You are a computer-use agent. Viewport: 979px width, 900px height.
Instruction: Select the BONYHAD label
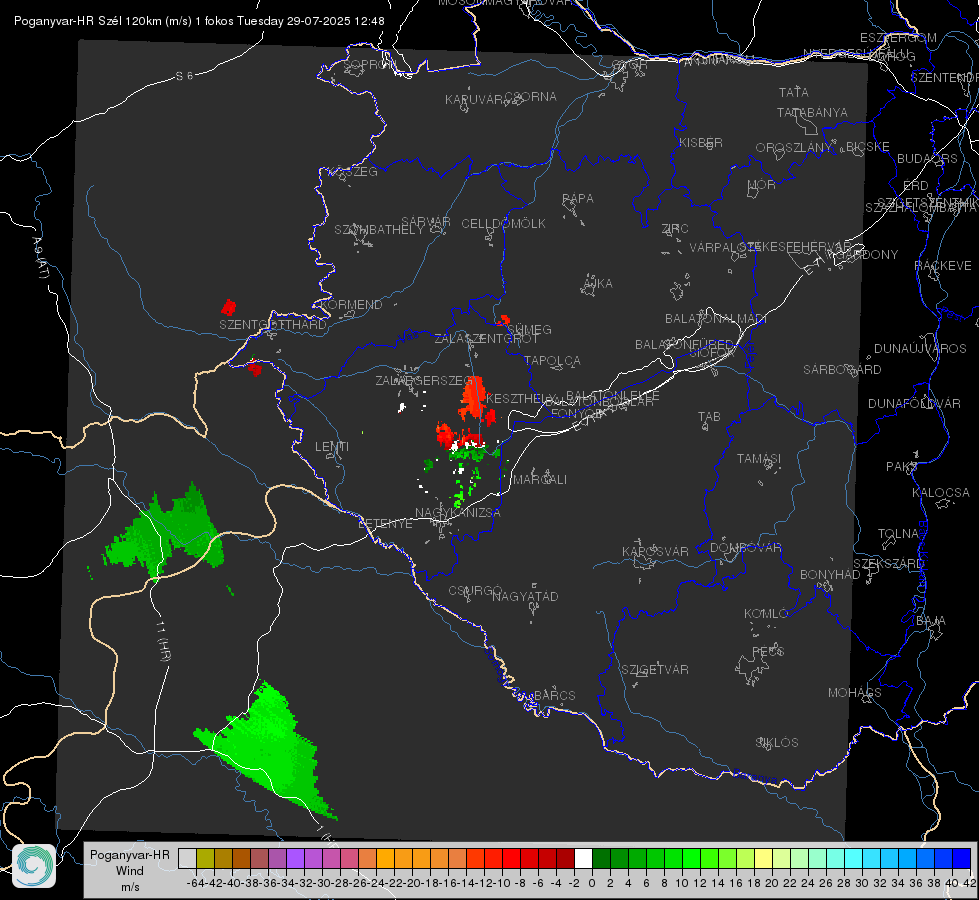tap(830, 575)
